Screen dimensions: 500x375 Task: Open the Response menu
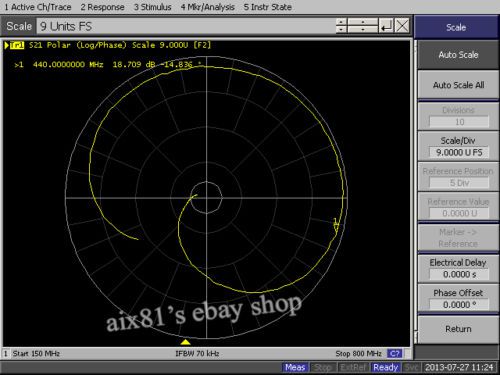point(102,7)
